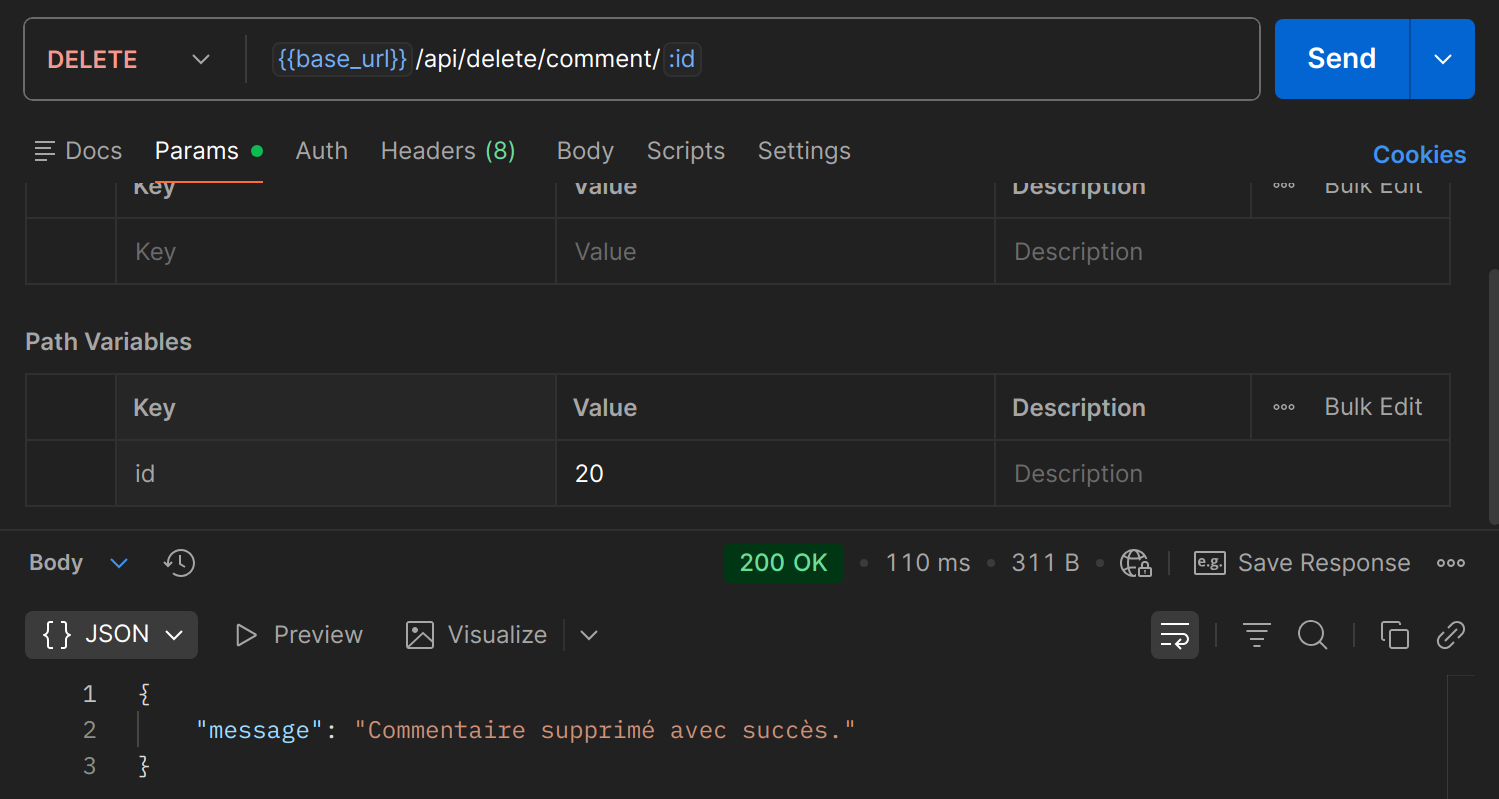Open Path Variables more options icon

[1284, 408]
